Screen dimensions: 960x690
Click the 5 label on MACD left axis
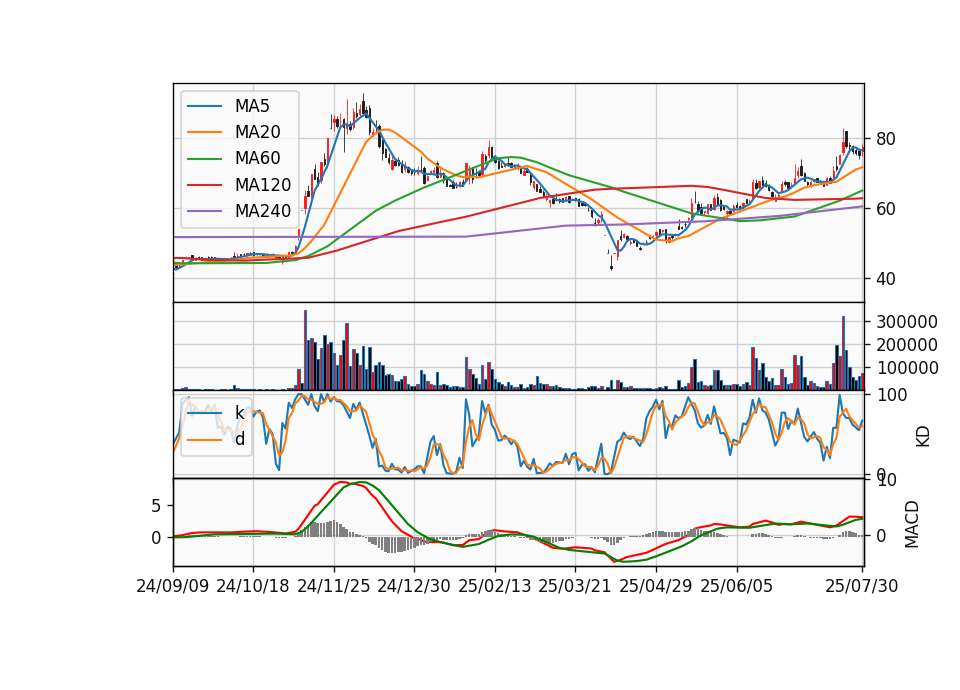[x=156, y=506]
